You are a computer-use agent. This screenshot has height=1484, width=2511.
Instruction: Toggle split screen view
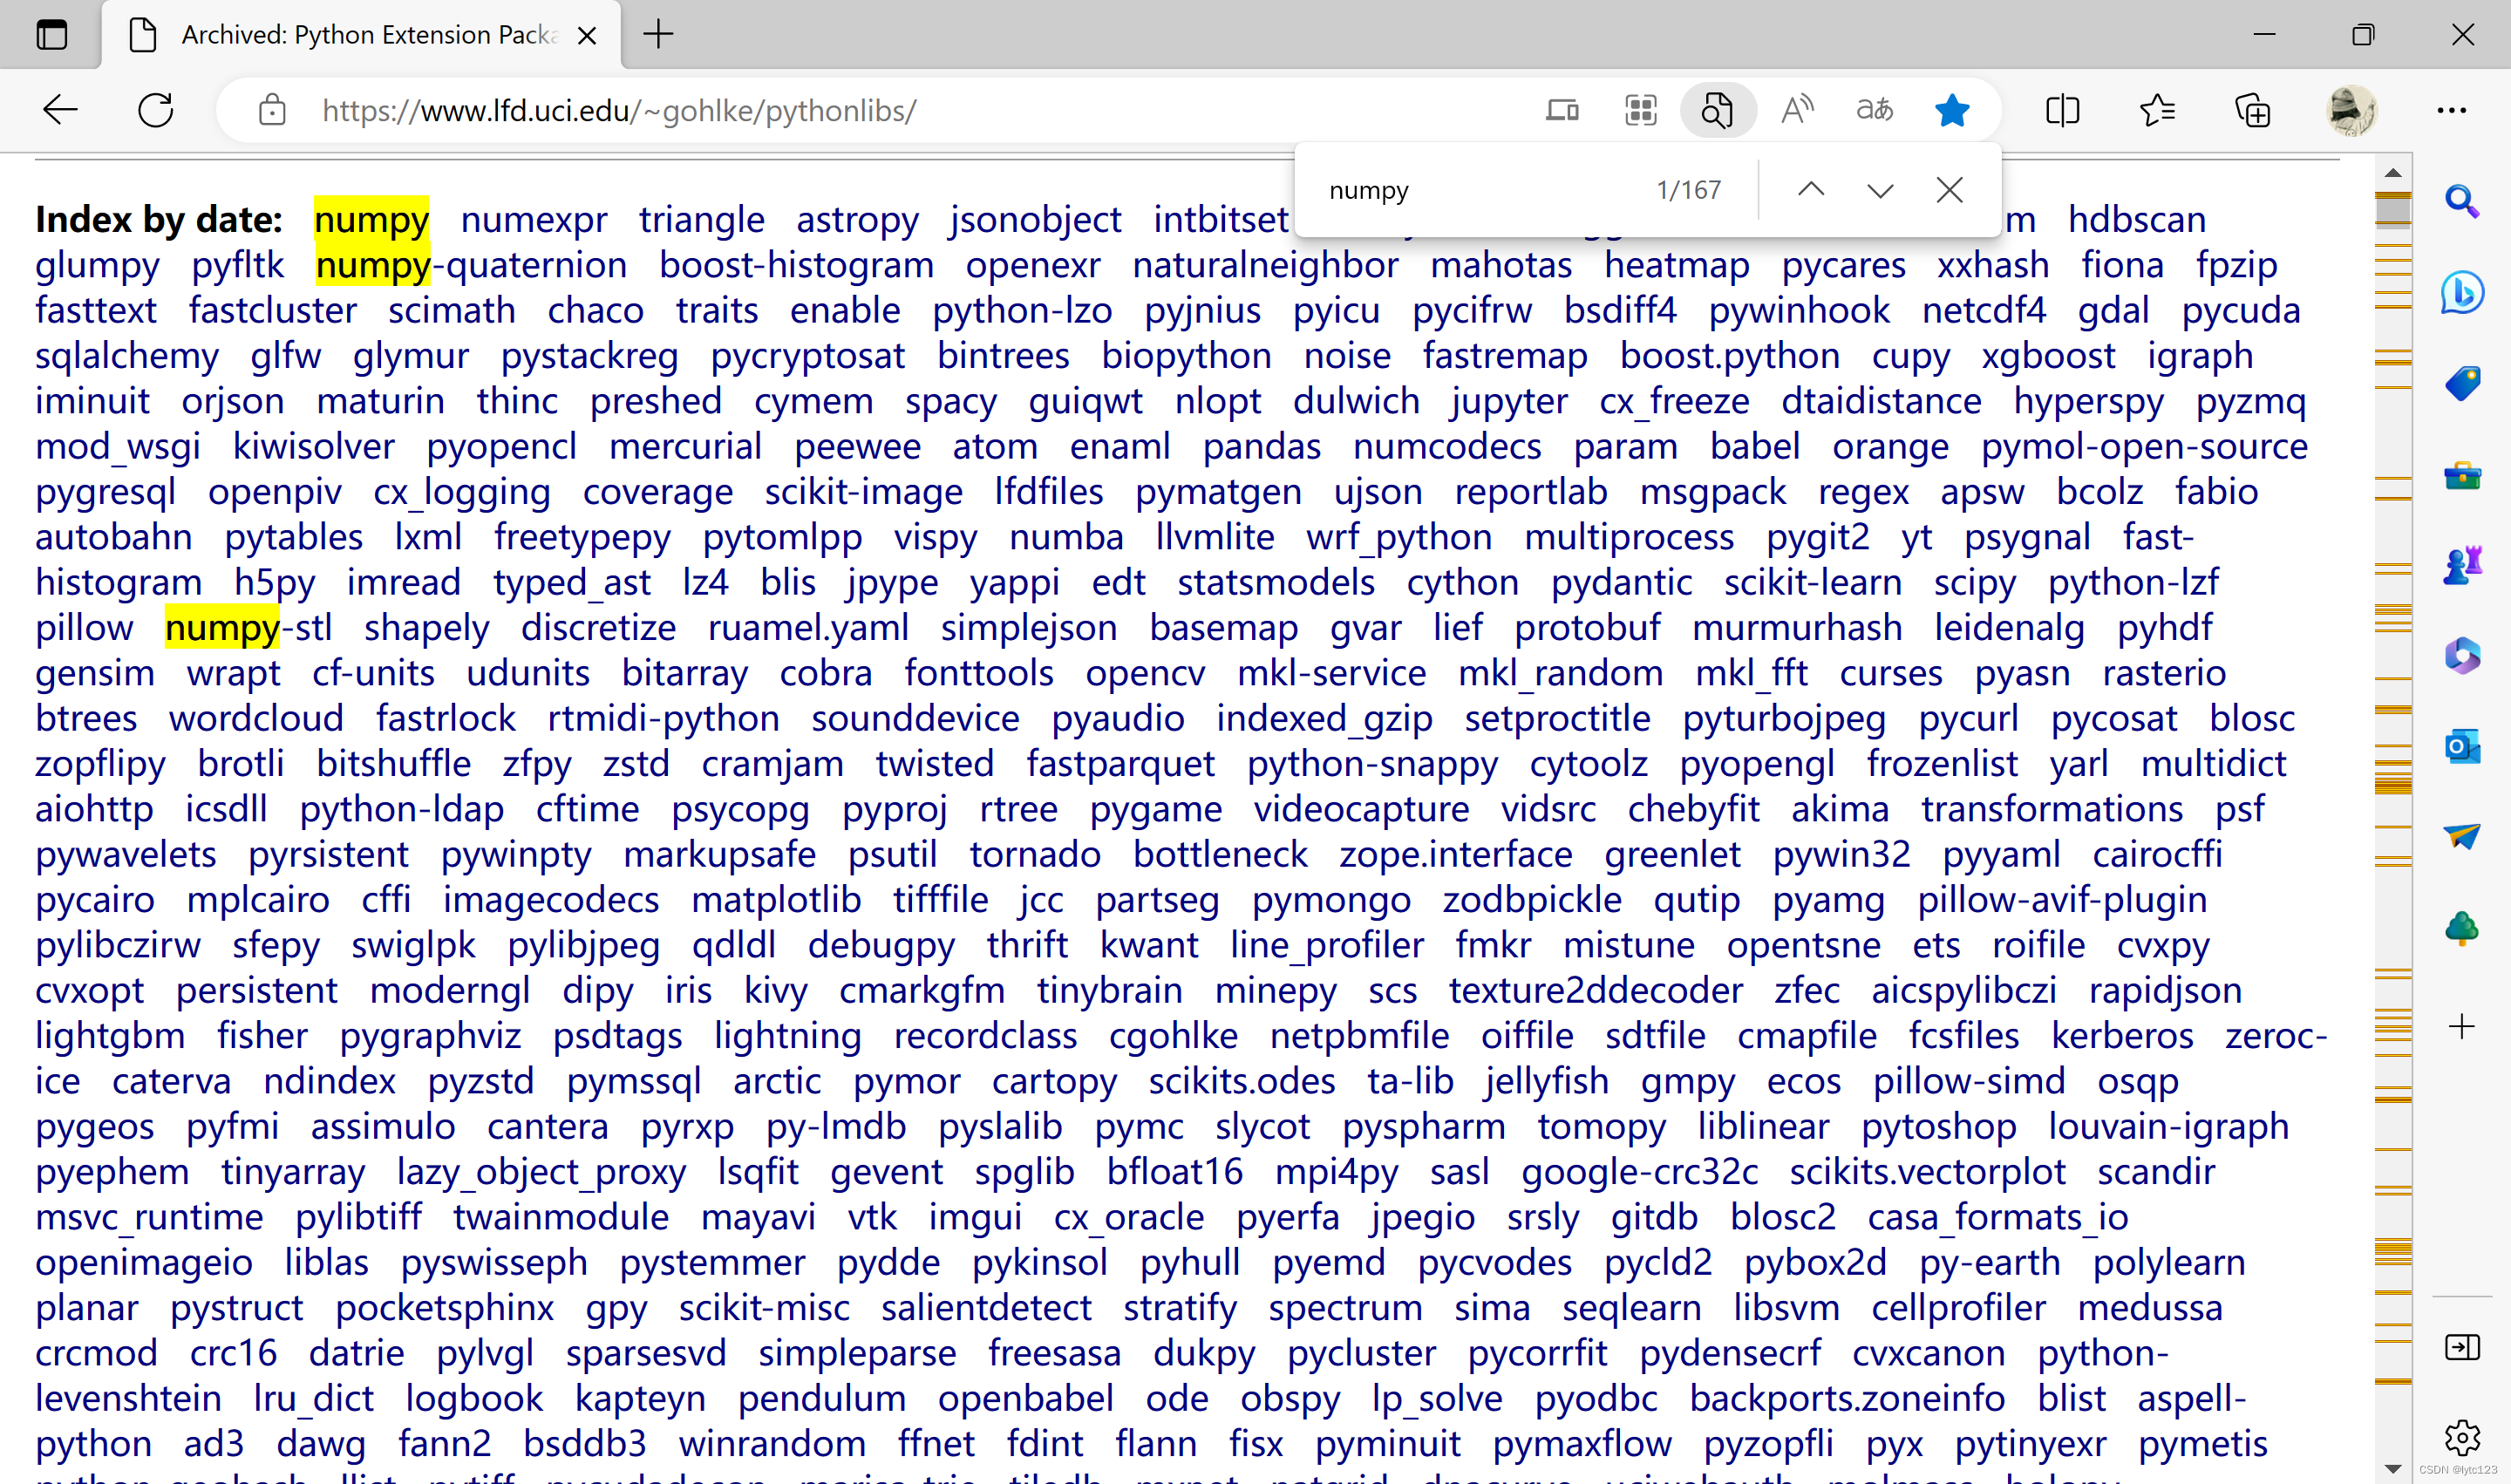point(2061,110)
